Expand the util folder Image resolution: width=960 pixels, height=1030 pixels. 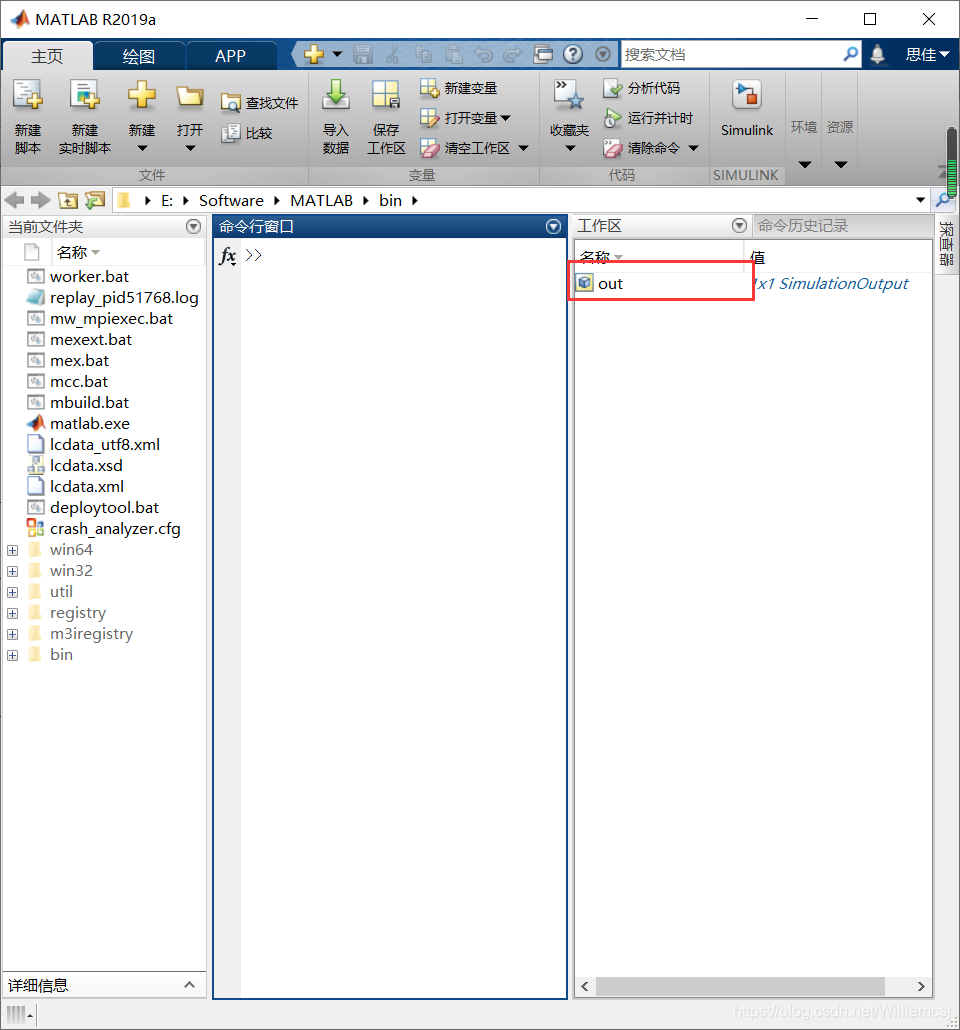pyautogui.click(x=12, y=593)
